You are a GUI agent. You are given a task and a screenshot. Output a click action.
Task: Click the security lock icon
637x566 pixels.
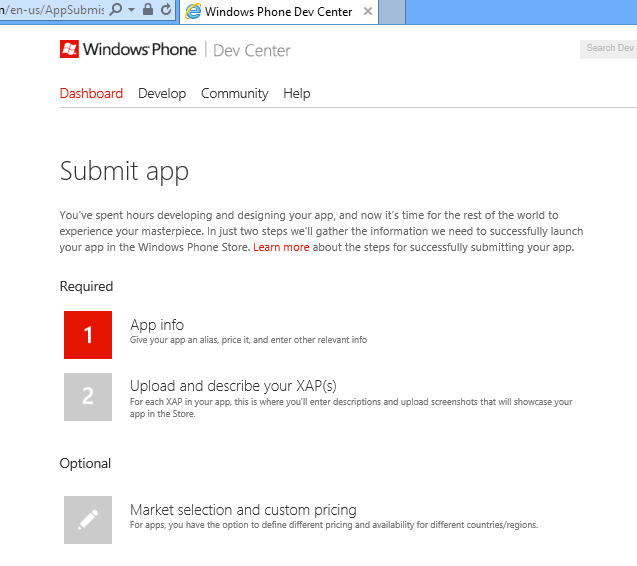pyautogui.click(x=148, y=9)
